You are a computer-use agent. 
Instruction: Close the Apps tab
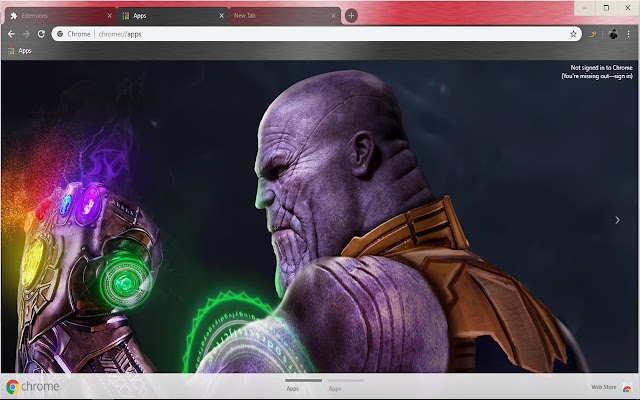(x=222, y=16)
